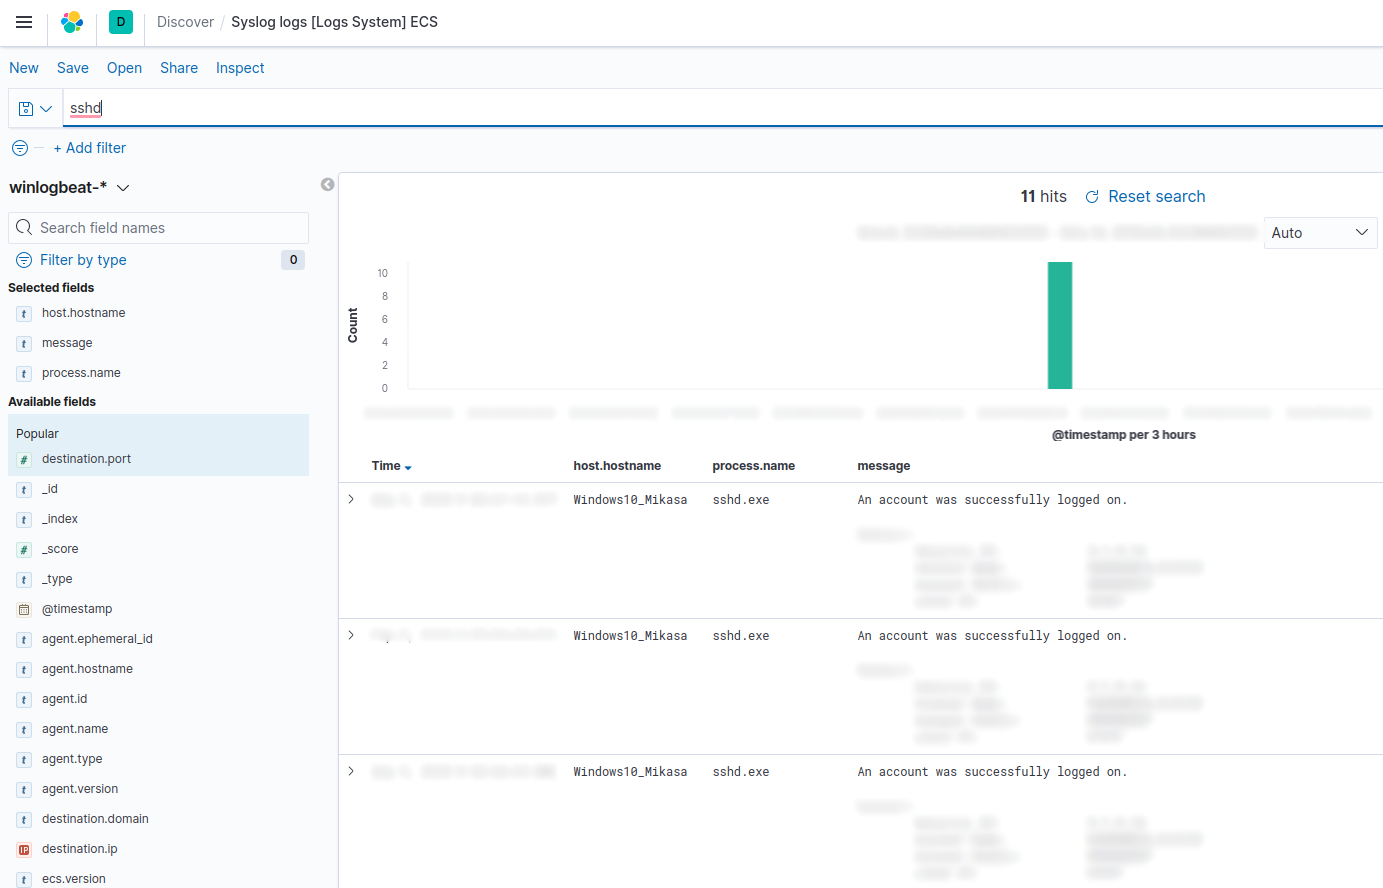Click the filter options circle icon

coord(20,148)
